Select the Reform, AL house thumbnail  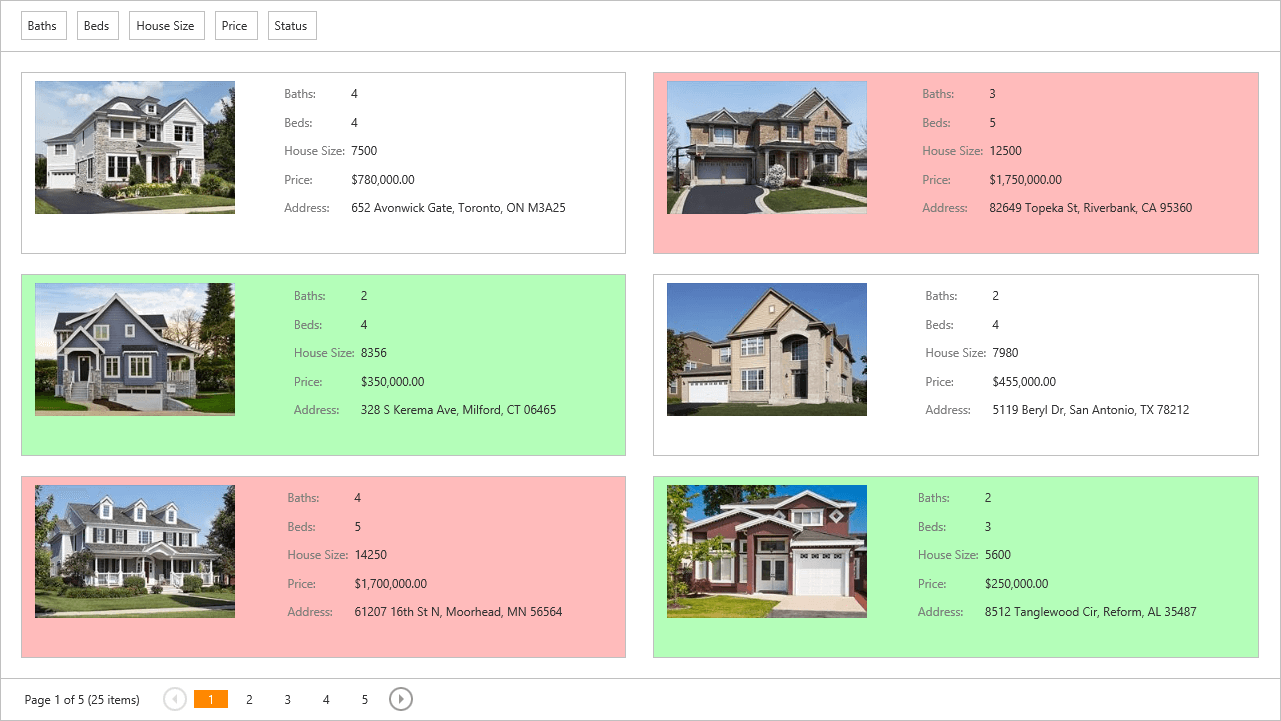[x=767, y=551]
